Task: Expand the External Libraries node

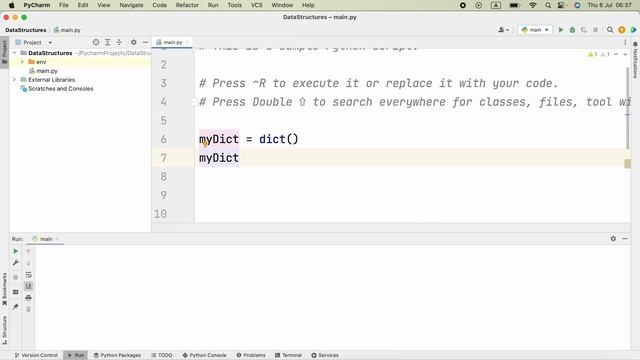Action: coord(15,80)
